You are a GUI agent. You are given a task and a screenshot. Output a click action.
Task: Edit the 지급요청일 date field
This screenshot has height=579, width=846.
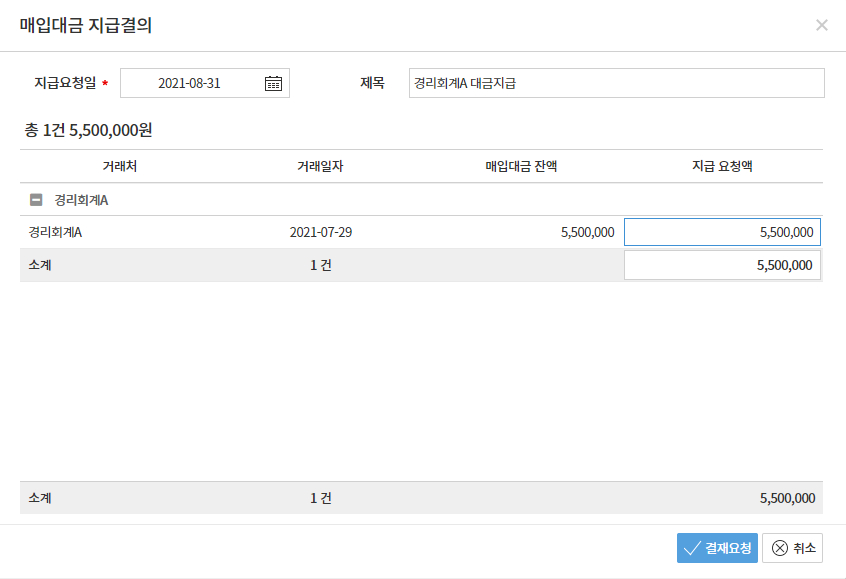point(190,83)
